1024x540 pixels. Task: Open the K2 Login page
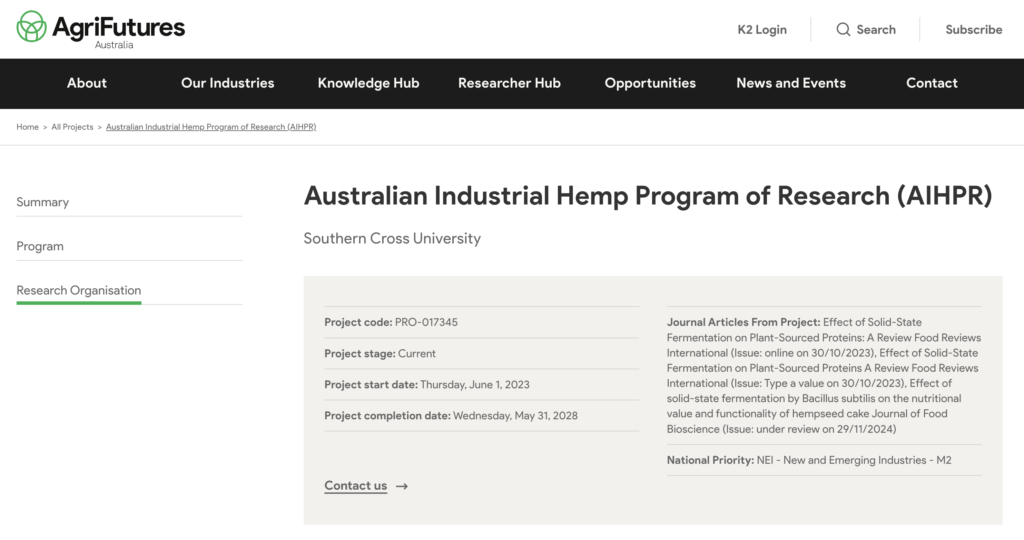pos(762,30)
